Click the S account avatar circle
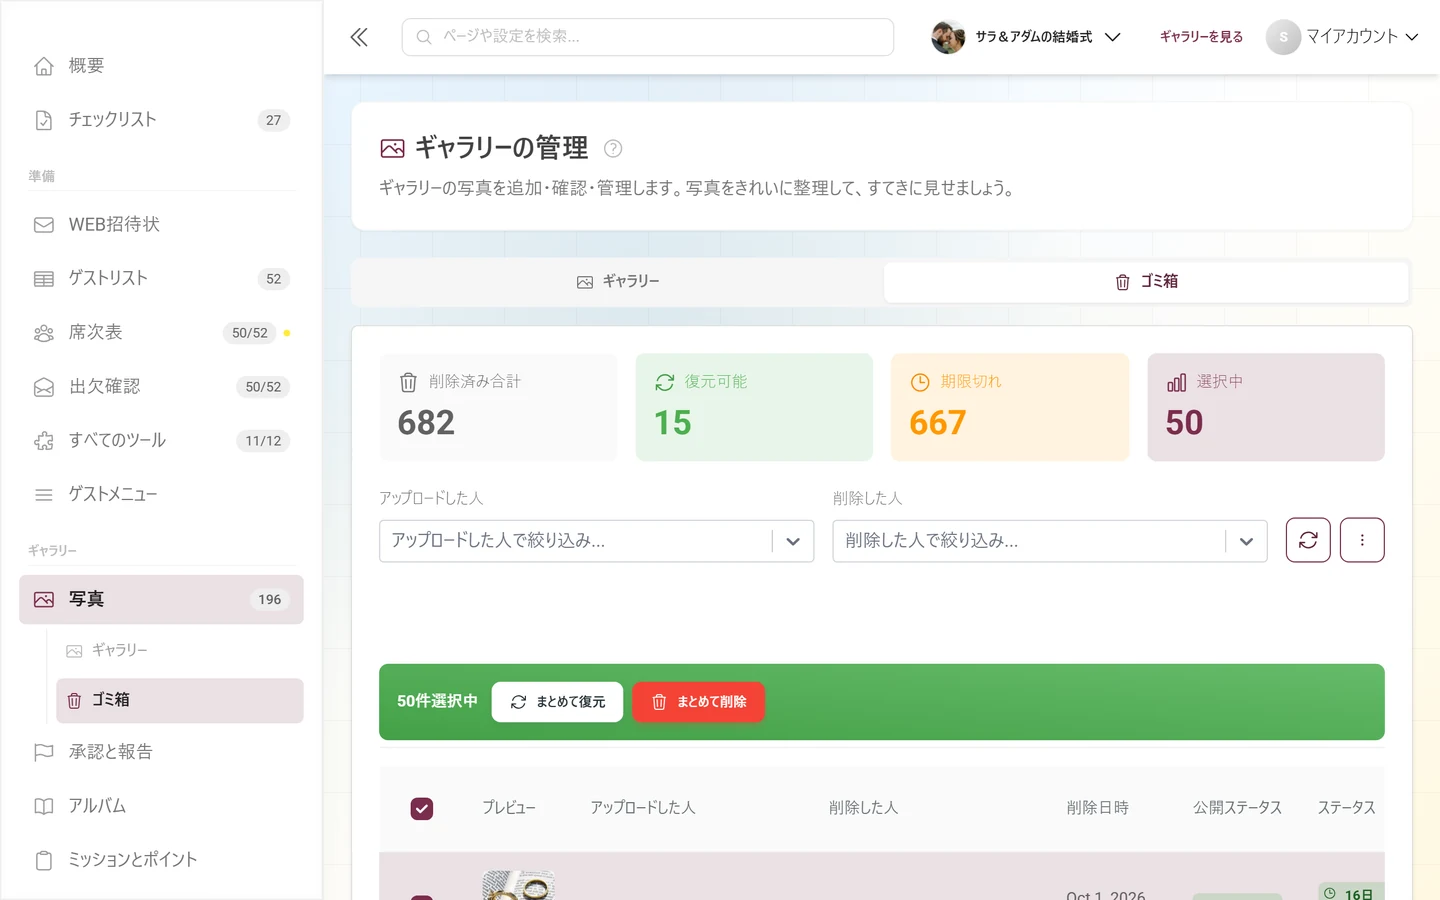 point(1283,37)
